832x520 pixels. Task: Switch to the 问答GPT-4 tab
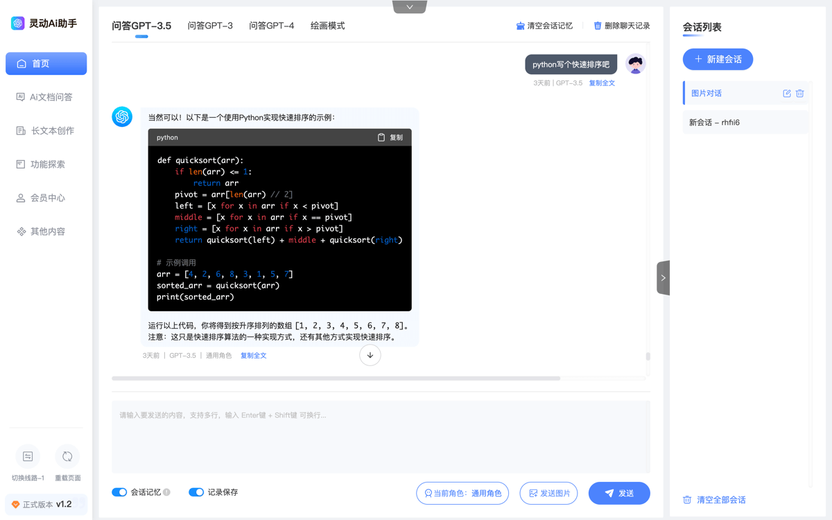pyautogui.click(x=272, y=25)
